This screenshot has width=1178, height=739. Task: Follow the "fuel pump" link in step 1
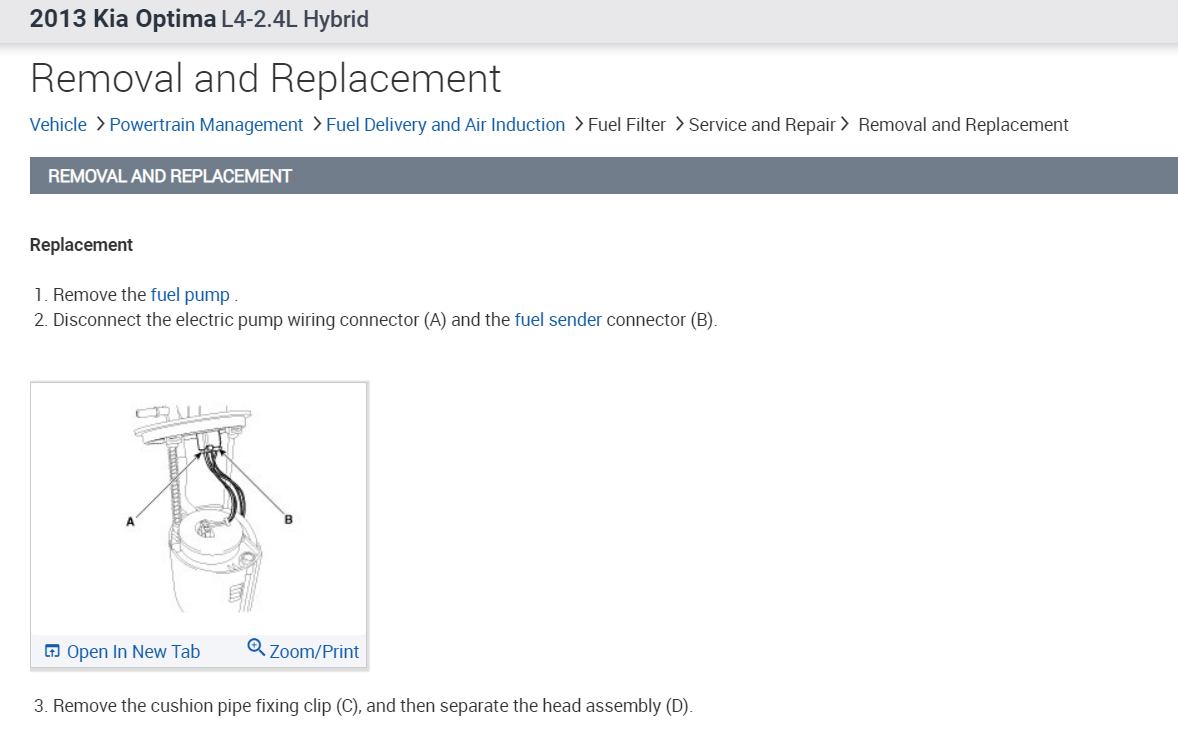click(190, 295)
